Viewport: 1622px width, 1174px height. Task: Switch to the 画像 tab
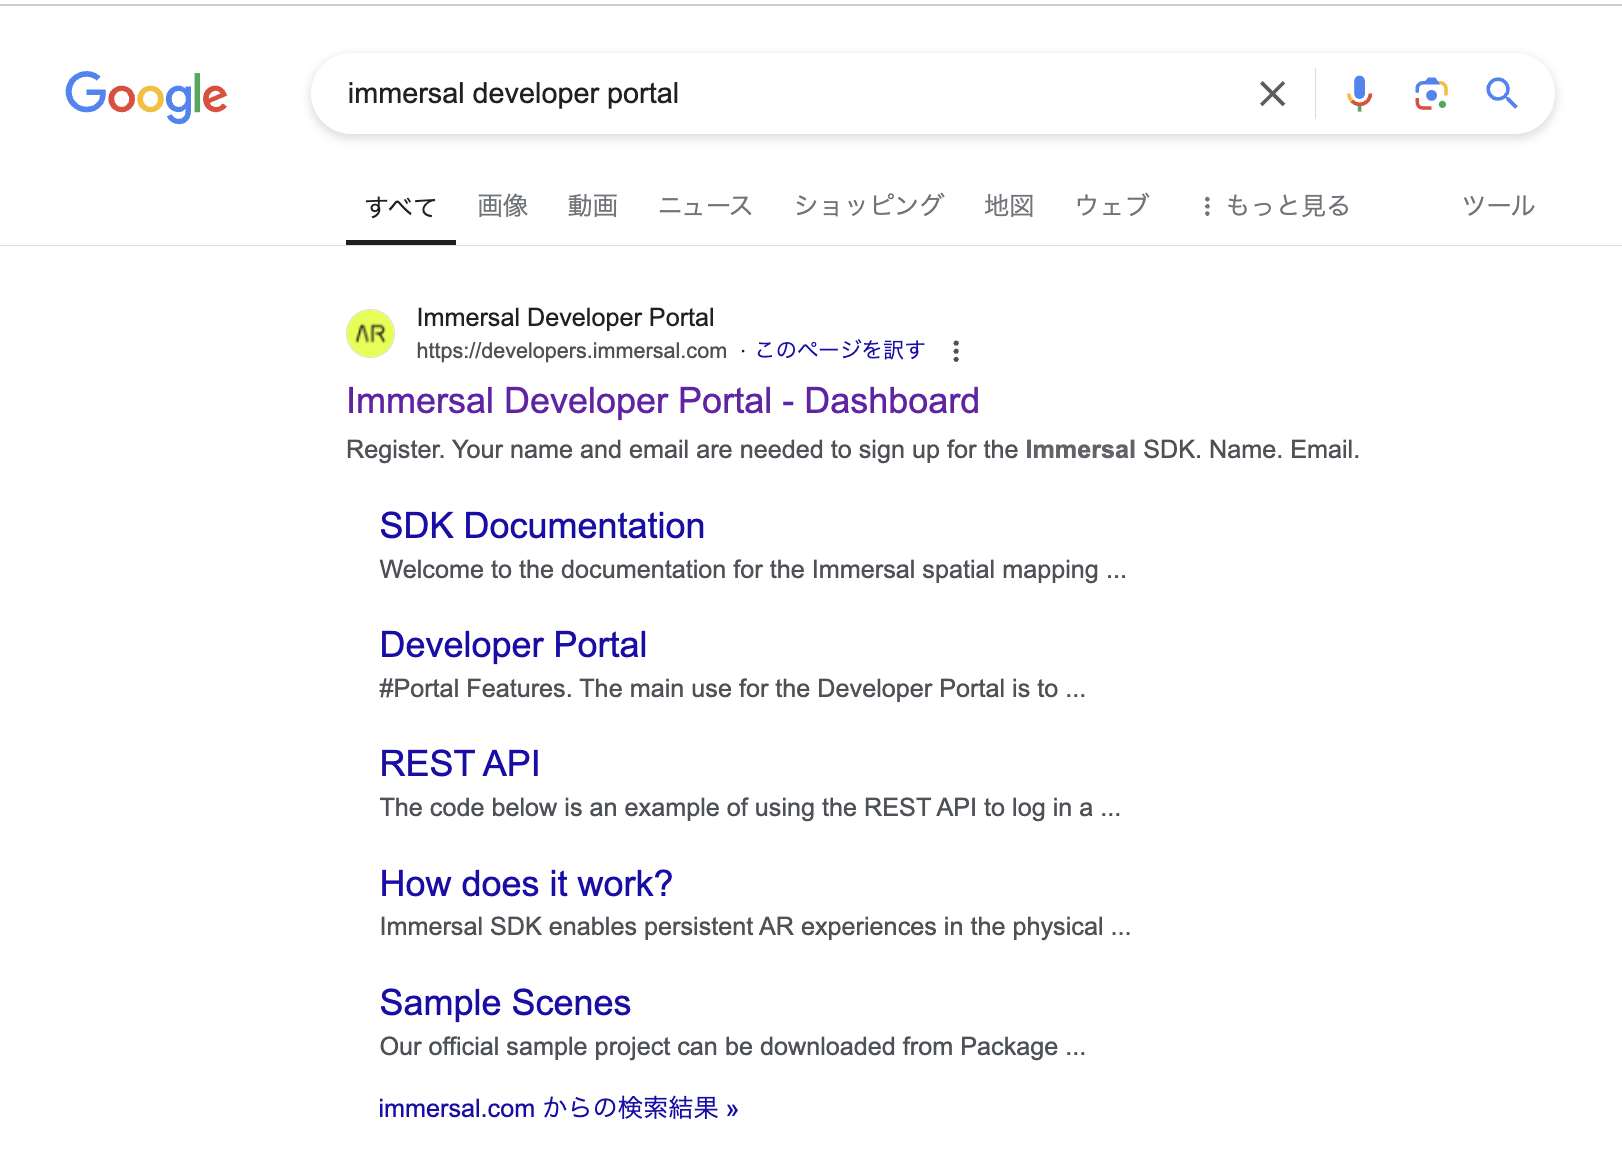coord(503,206)
